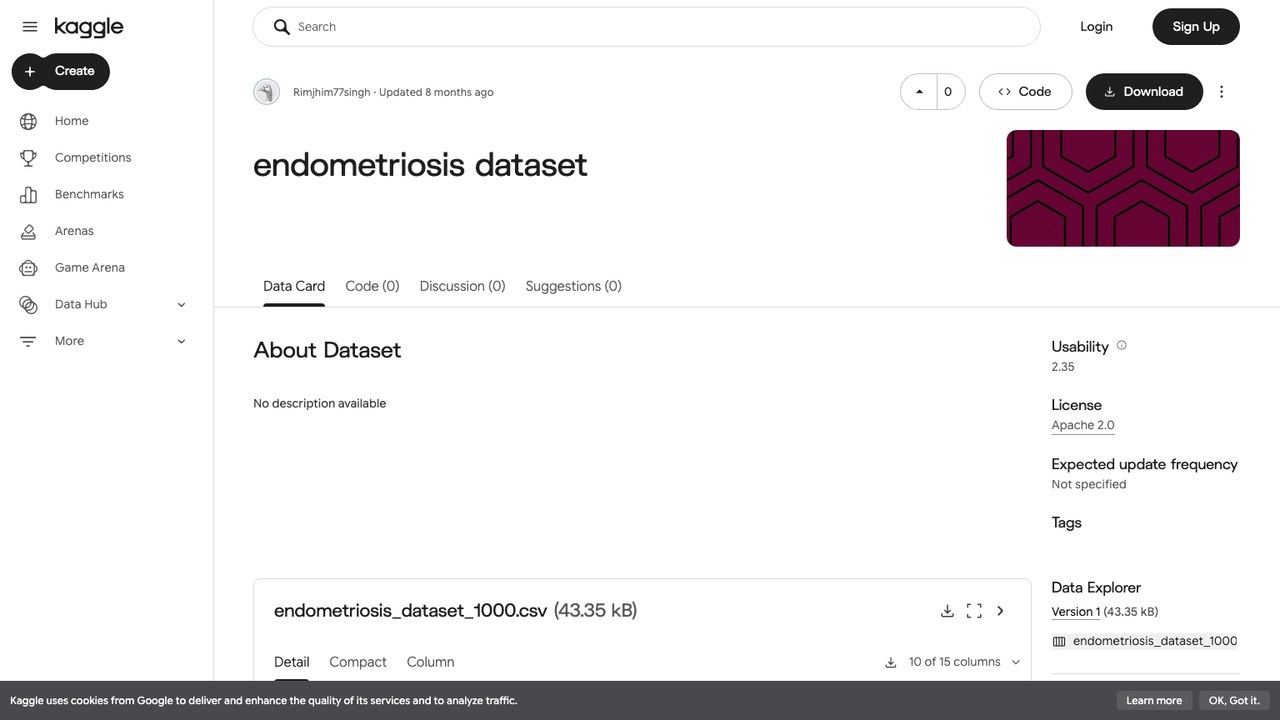Expand the More sidebar section
Viewport: 1280px width, 720px height.
[x=181, y=342]
